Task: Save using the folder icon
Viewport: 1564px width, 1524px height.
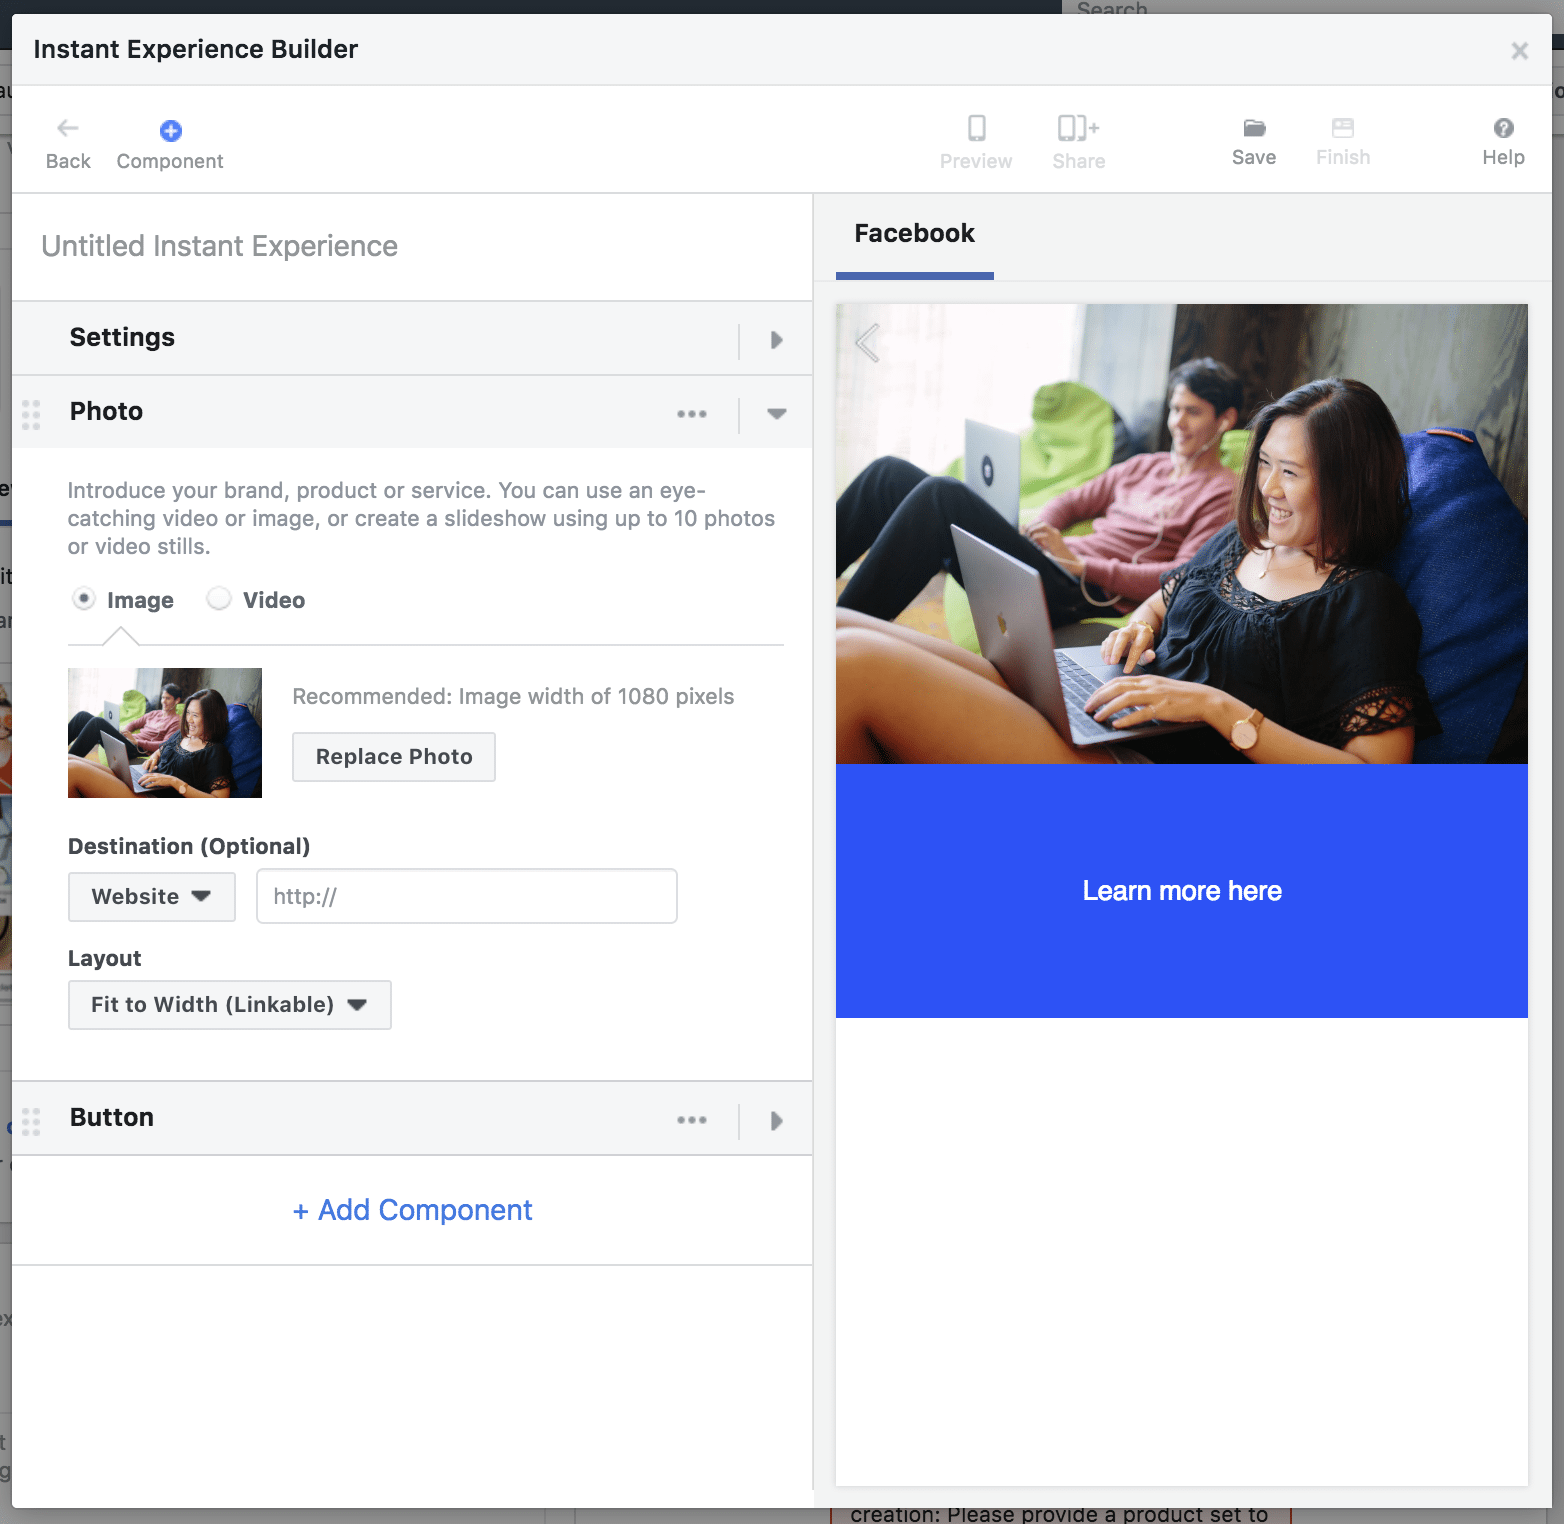Action: pos(1254,128)
